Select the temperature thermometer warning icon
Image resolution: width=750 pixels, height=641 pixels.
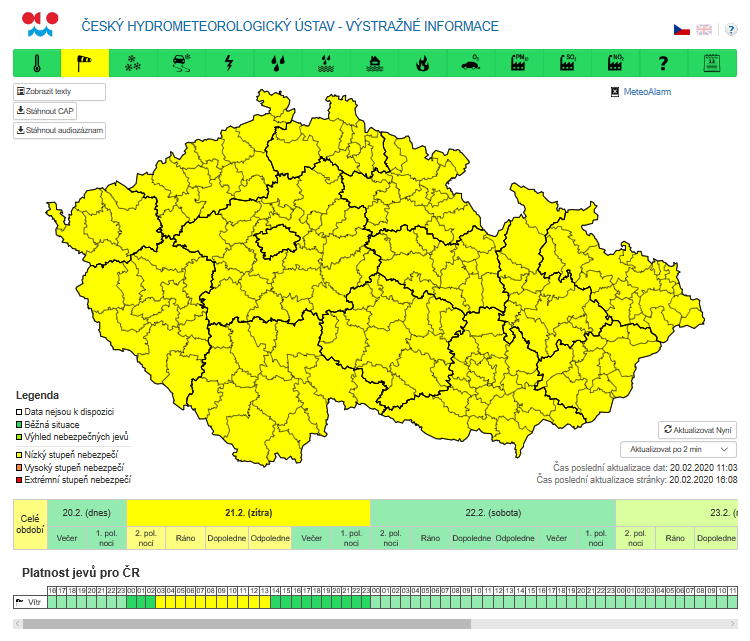point(37,63)
